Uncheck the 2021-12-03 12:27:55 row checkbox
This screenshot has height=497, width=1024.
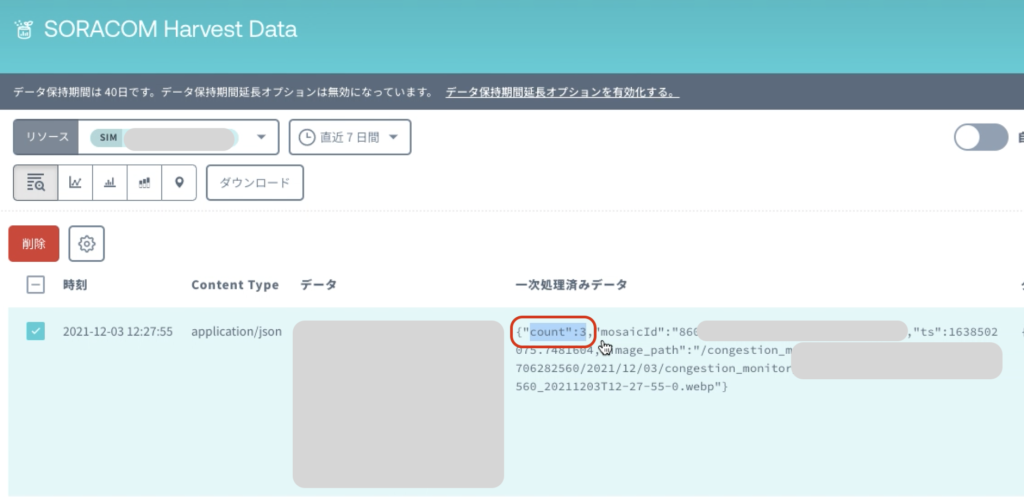(x=35, y=331)
